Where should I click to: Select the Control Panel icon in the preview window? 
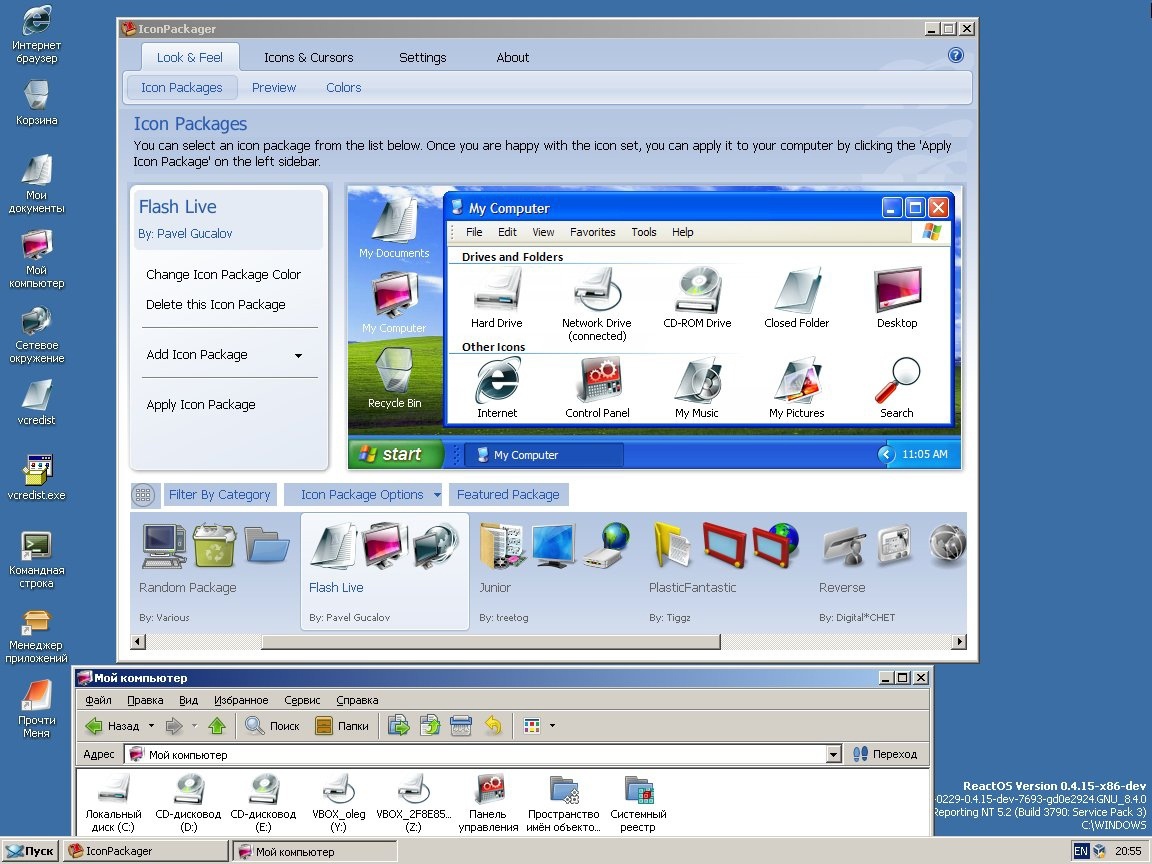(x=597, y=383)
